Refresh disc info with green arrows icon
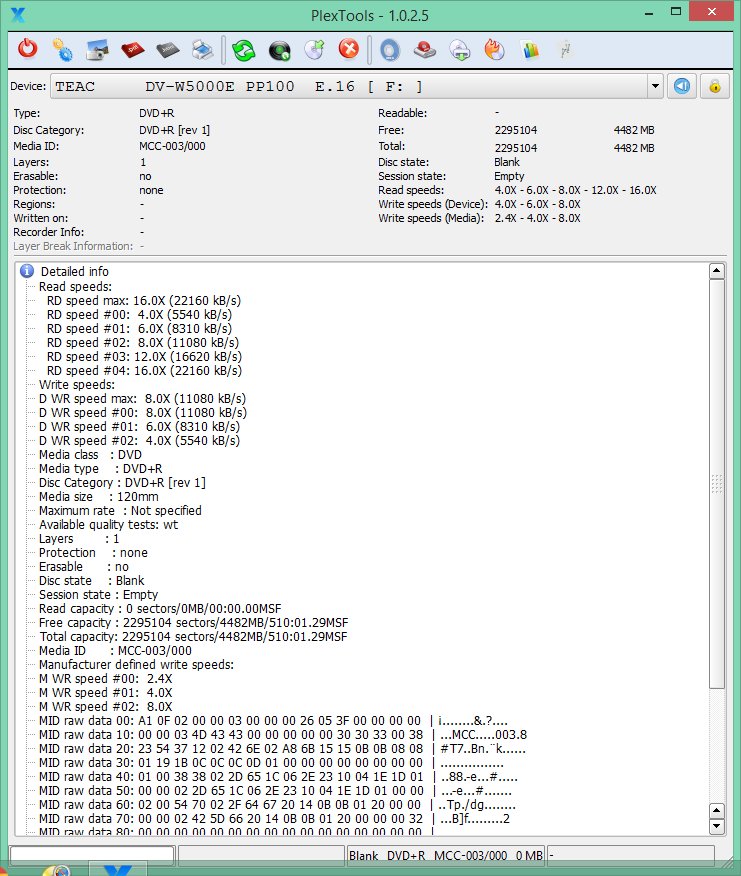Screen dimensions: 741x876 click(244, 50)
